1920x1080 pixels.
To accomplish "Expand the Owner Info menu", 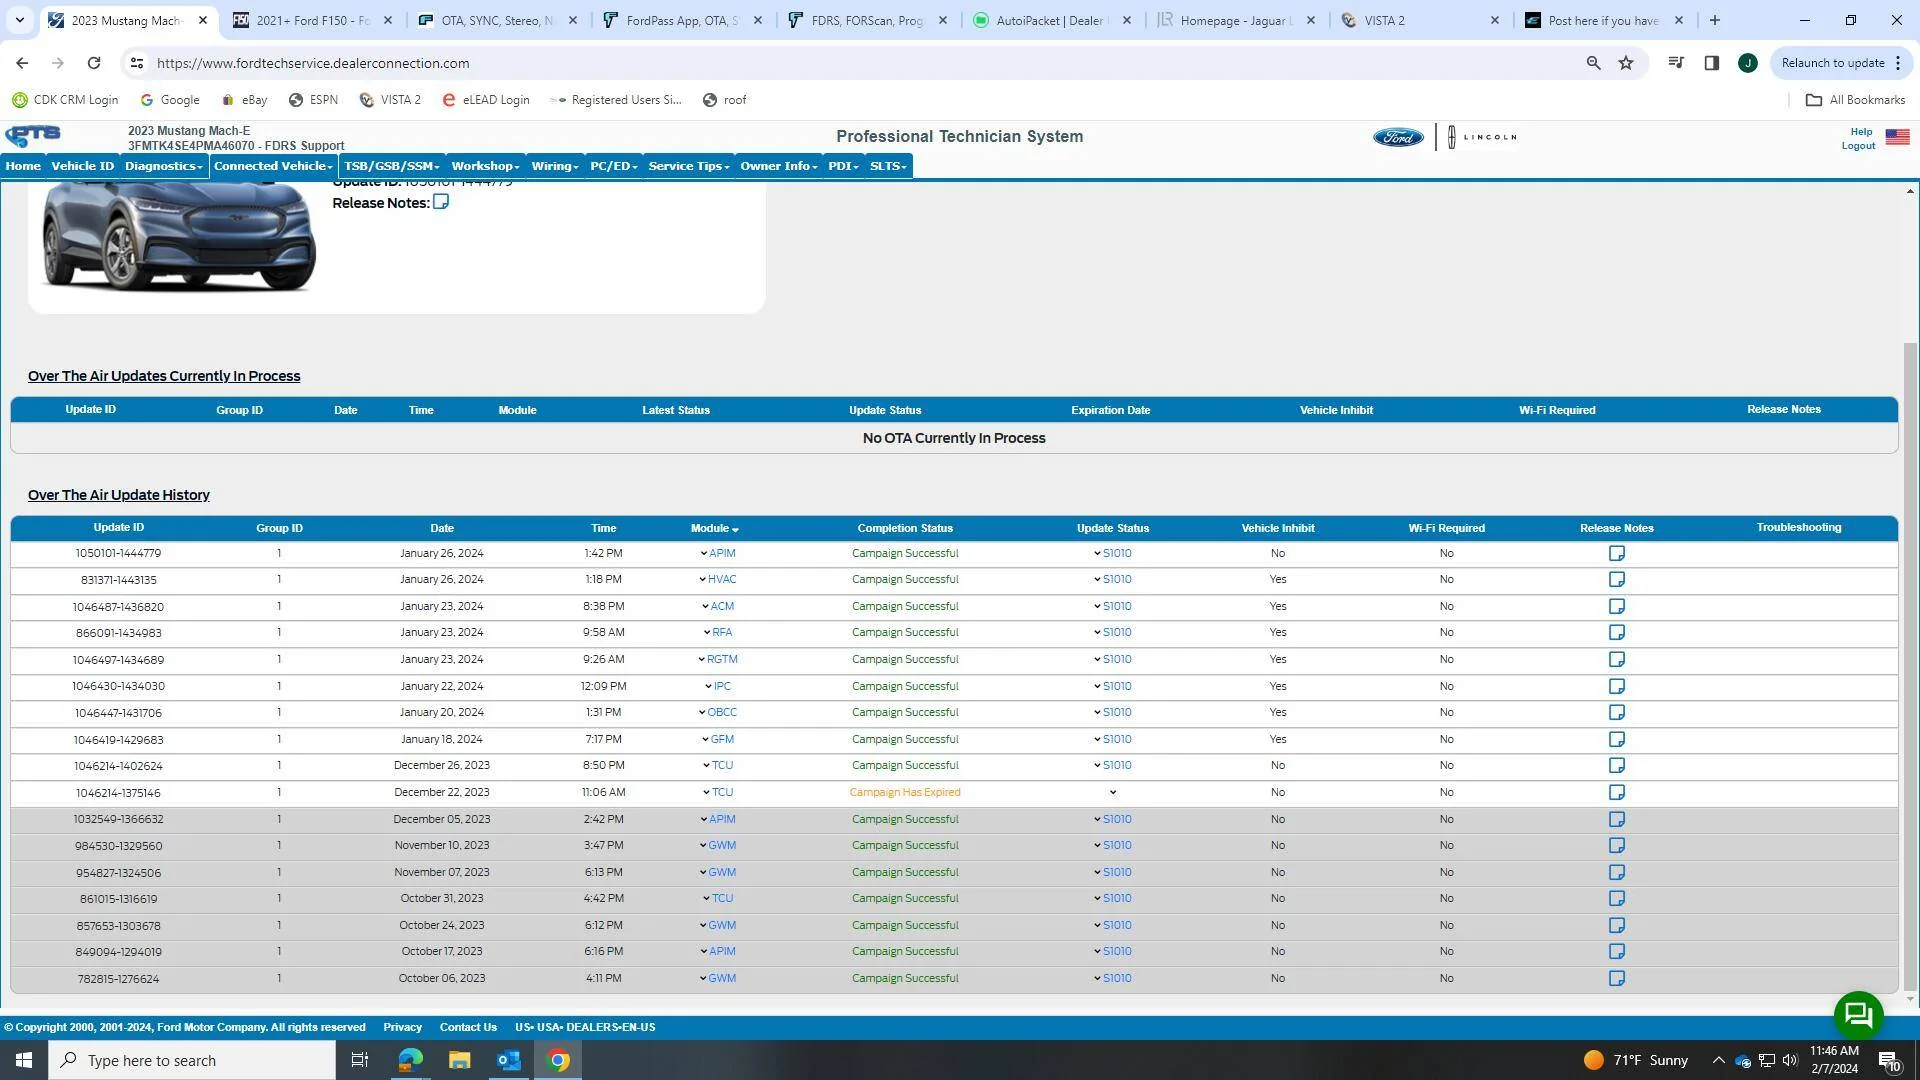I will pyautogui.click(x=779, y=166).
